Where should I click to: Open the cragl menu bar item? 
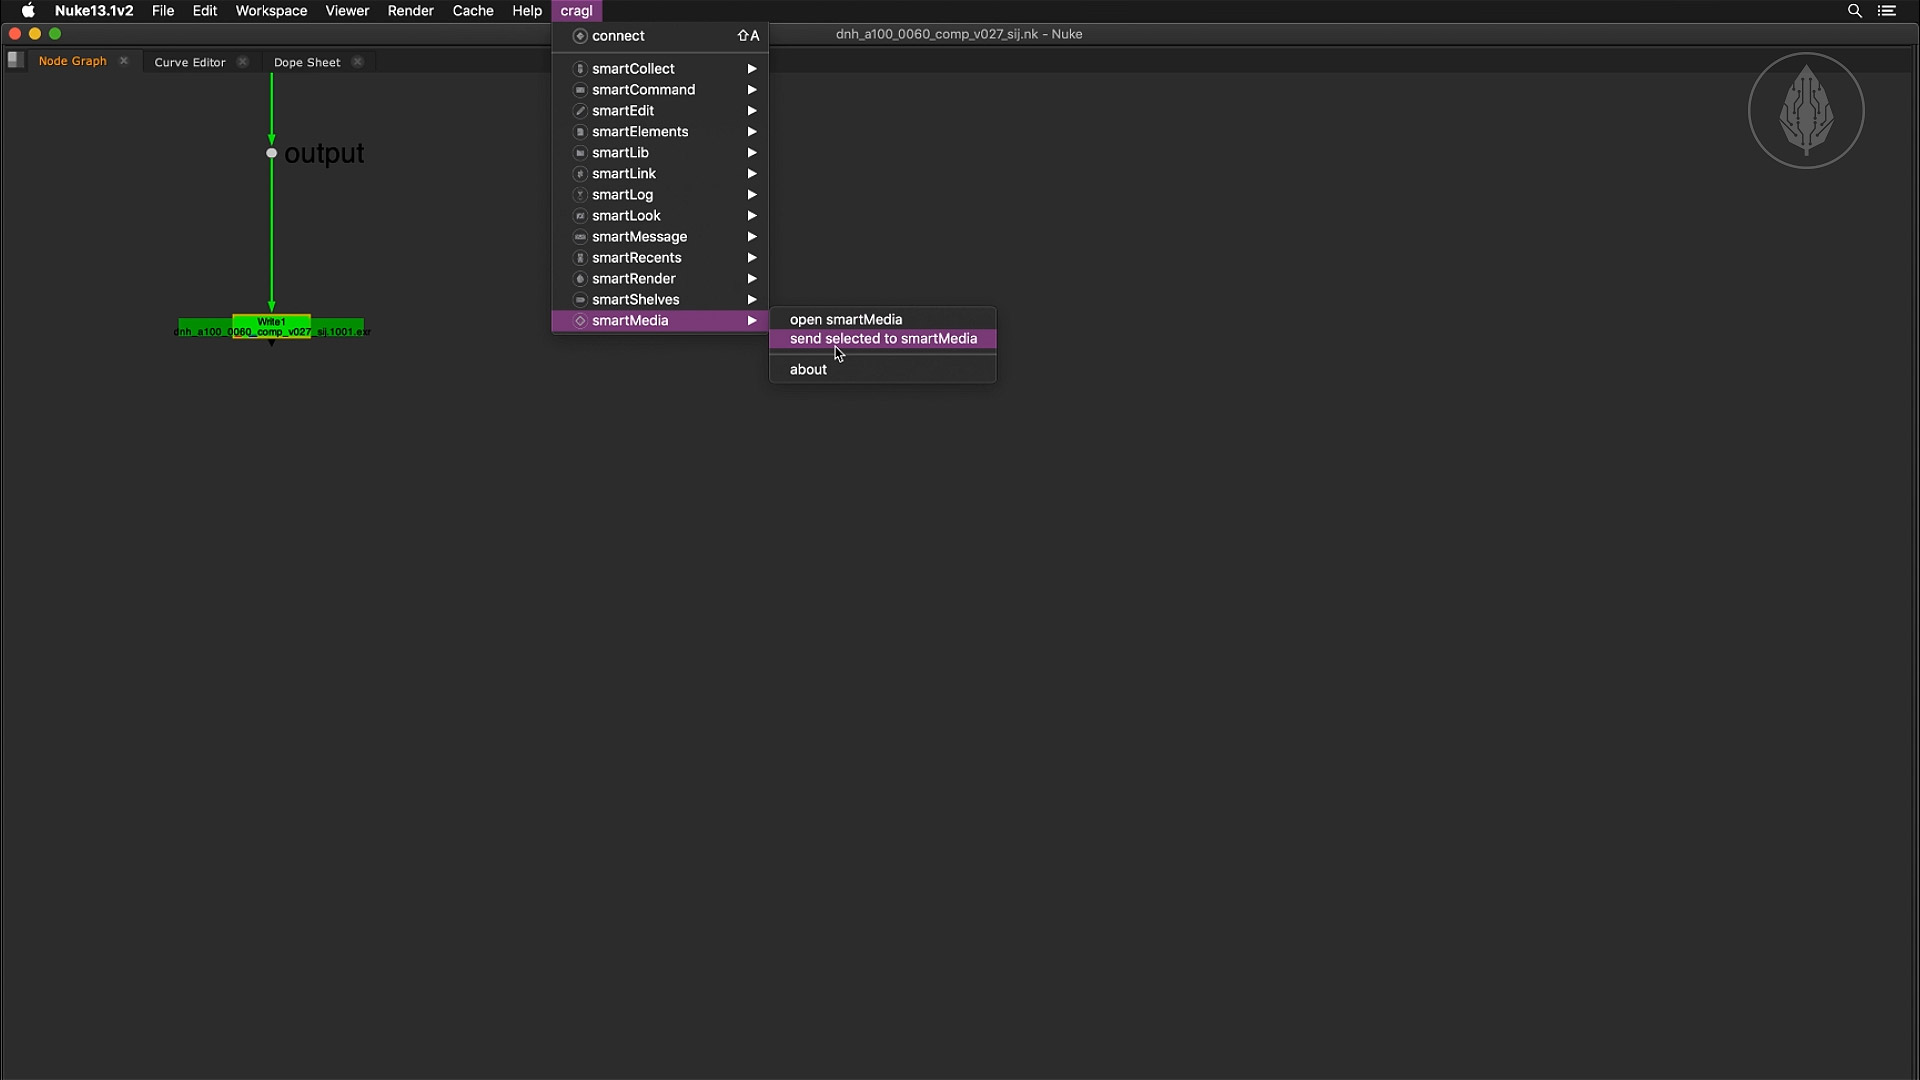[x=576, y=11]
